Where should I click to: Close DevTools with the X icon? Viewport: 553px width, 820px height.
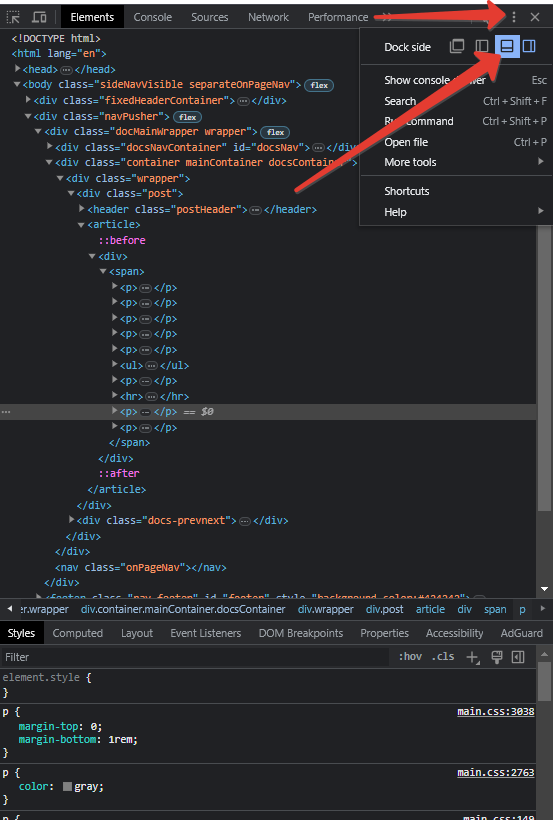[x=535, y=17]
